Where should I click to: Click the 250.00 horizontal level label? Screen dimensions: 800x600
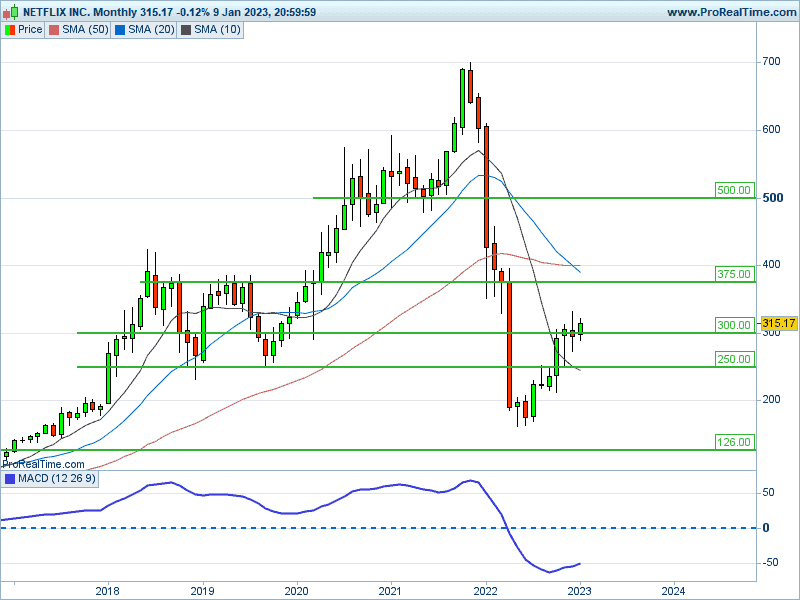coord(733,359)
